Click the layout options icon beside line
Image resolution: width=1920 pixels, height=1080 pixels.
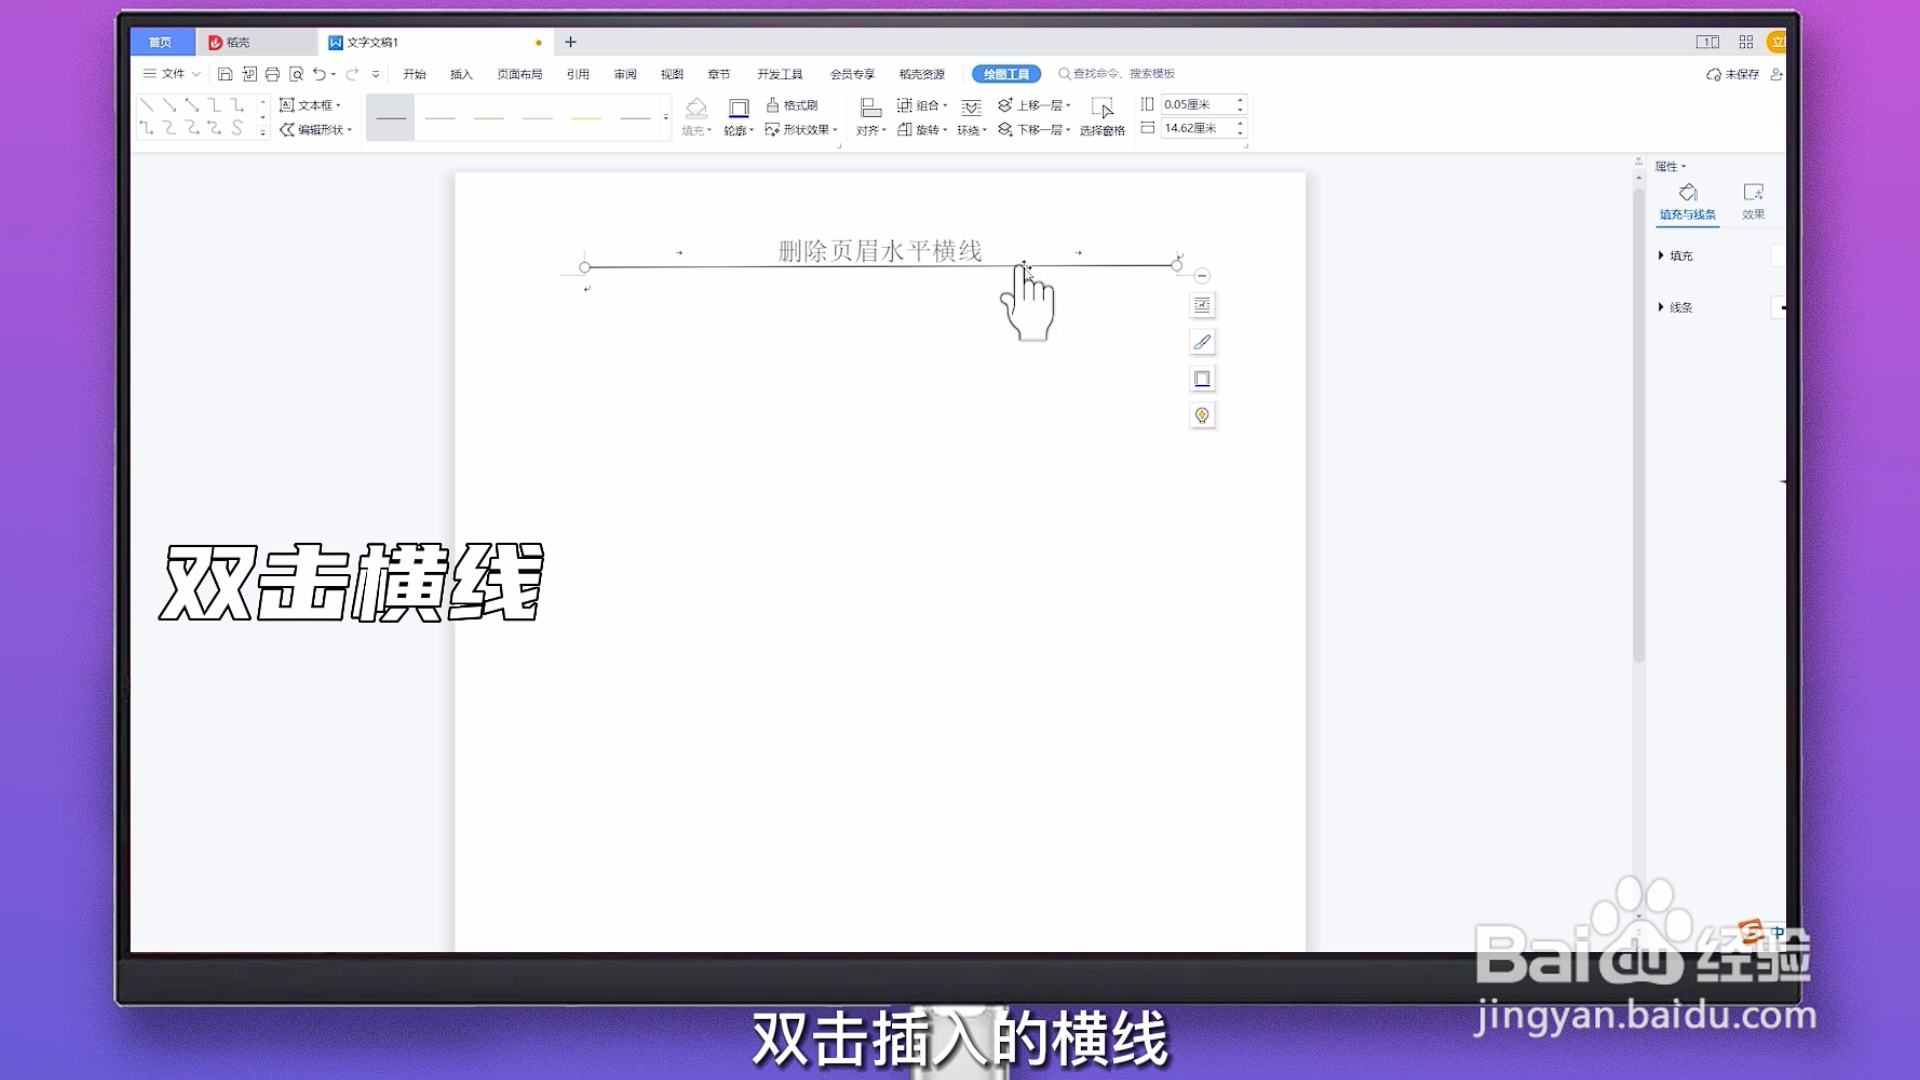1202,305
